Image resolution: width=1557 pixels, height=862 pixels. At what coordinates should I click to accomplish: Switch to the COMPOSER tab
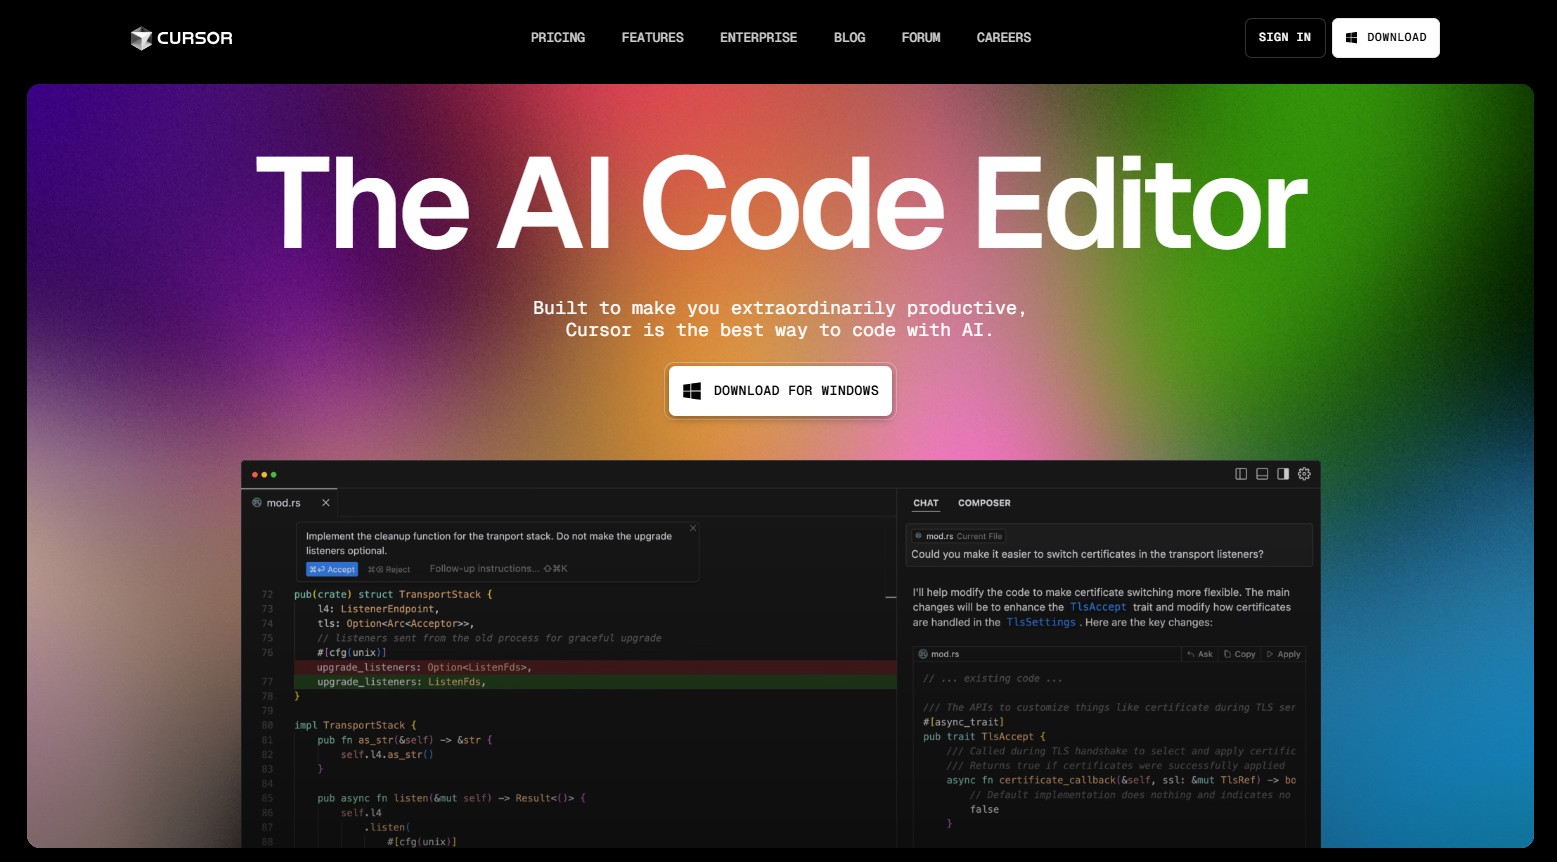pyautogui.click(x=984, y=503)
